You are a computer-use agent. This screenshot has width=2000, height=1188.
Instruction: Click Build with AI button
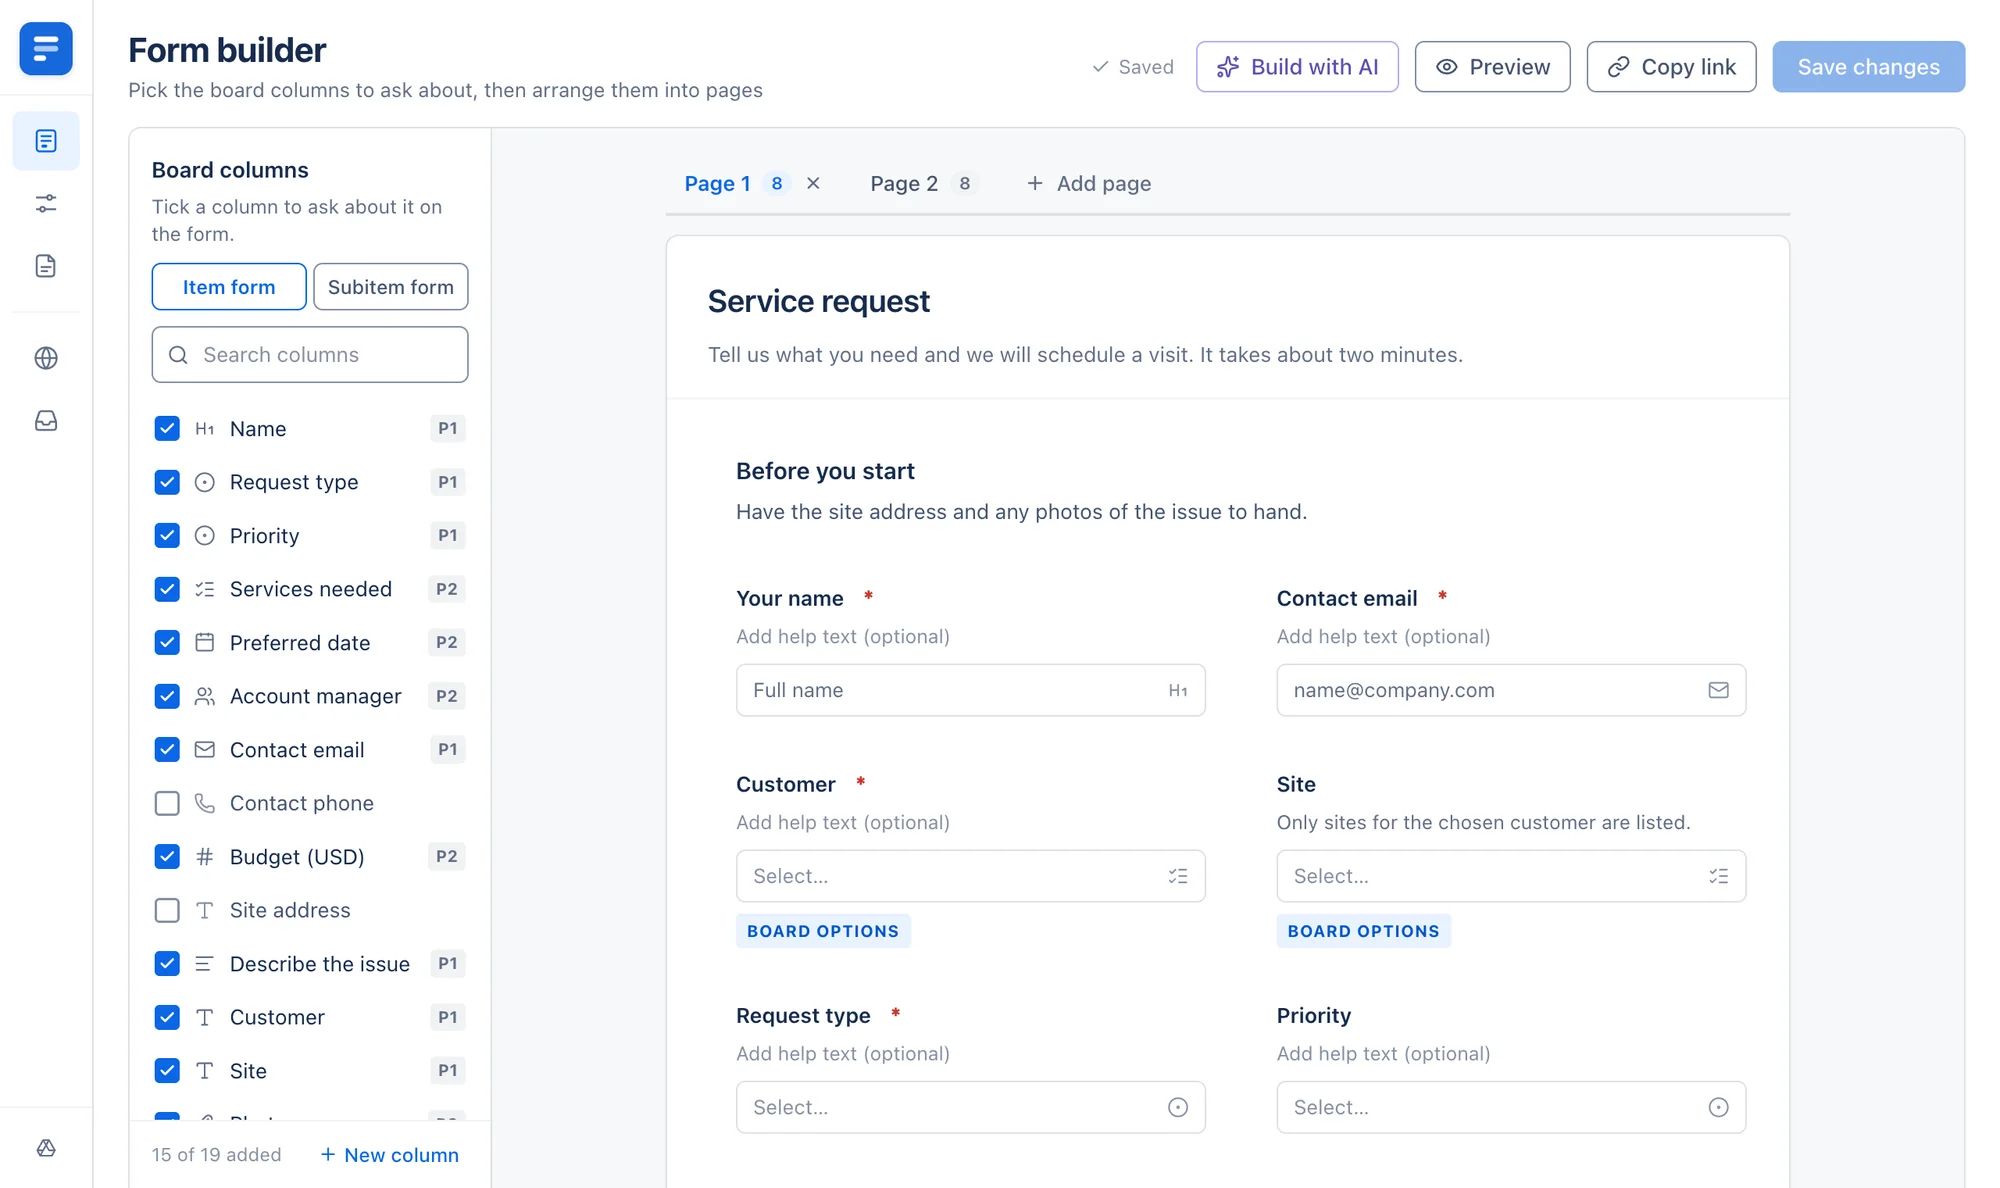1297,67
